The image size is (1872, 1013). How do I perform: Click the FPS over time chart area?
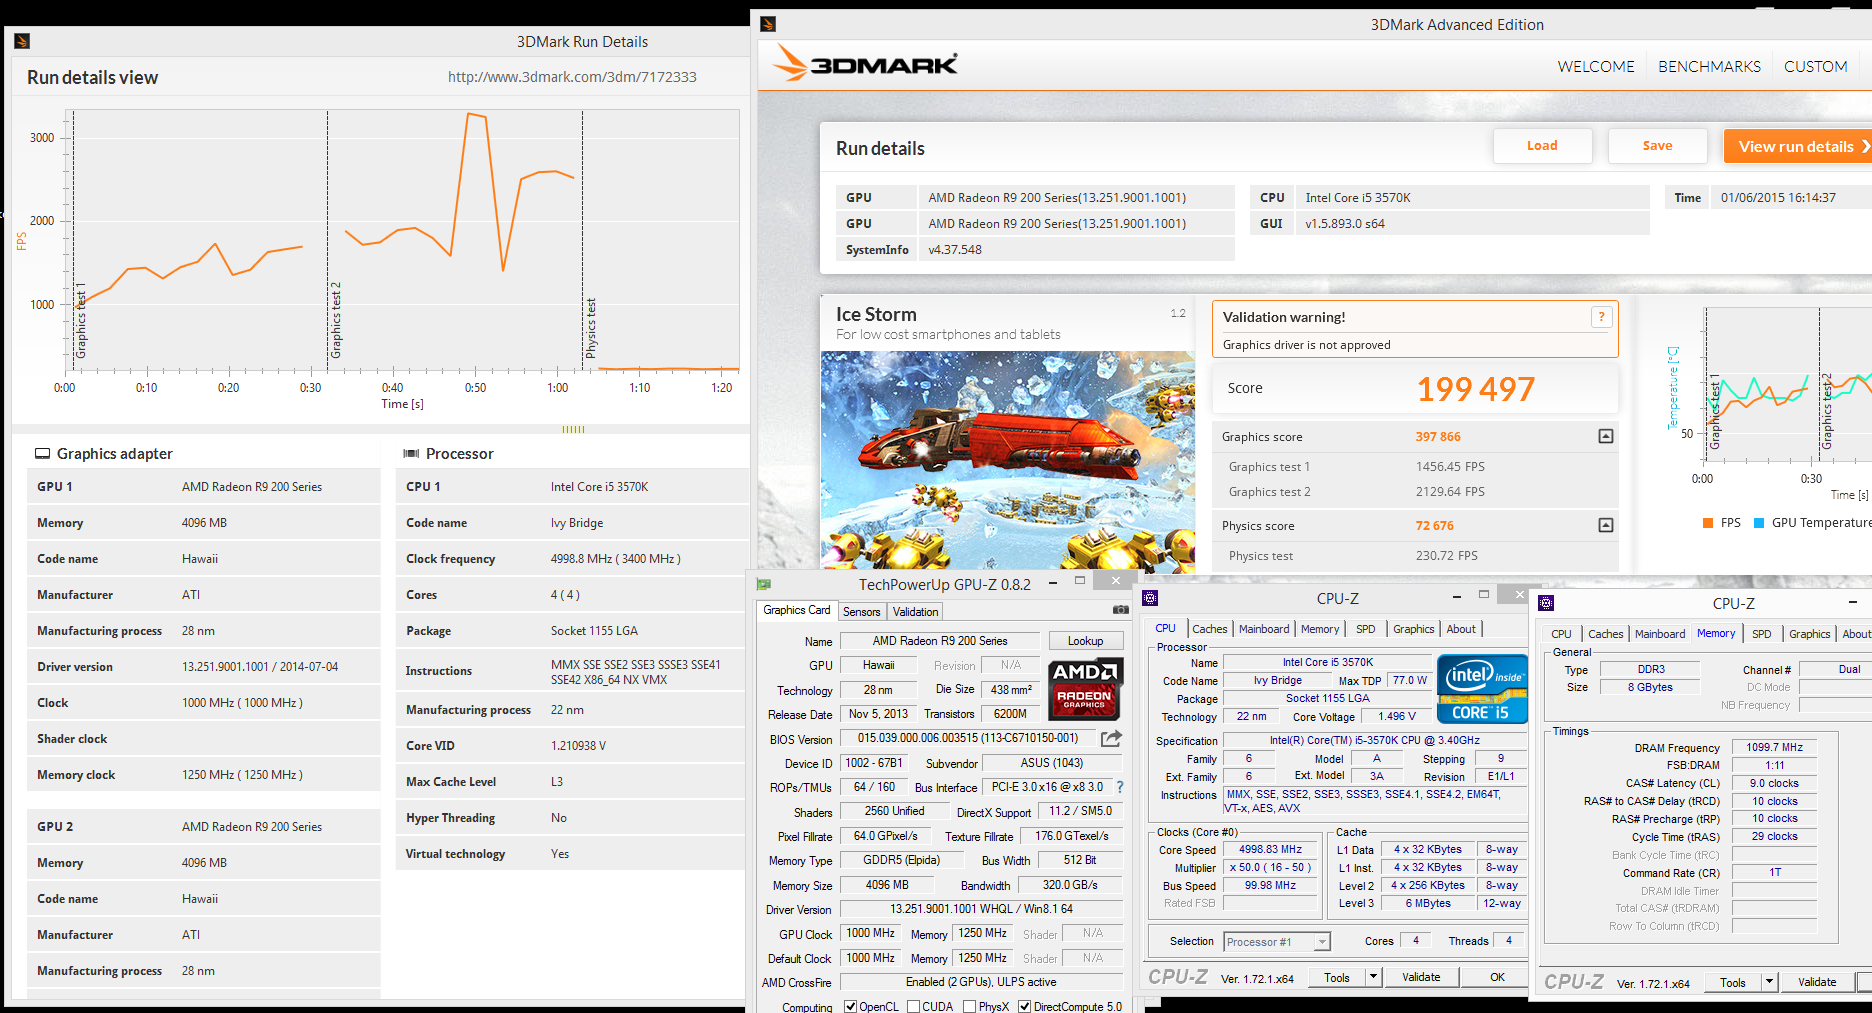click(x=402, y=240)
